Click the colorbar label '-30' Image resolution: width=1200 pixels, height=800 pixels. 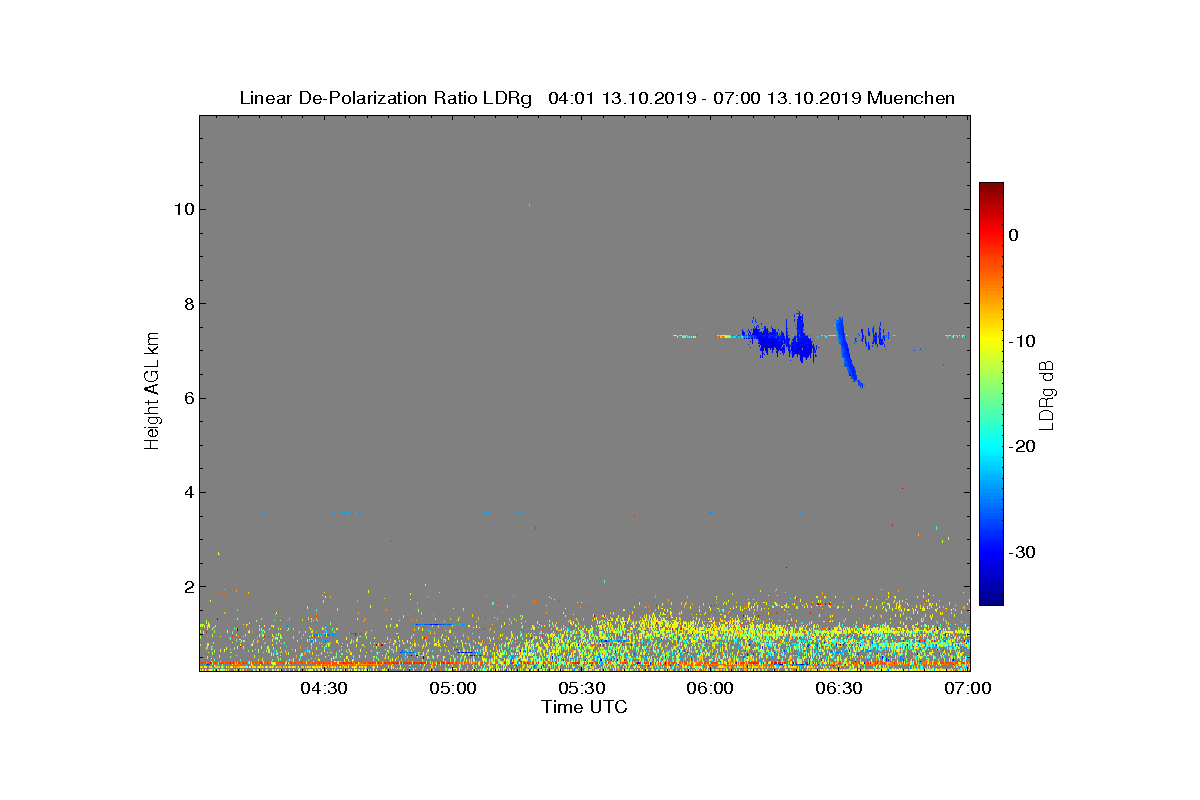(1021, 553)
